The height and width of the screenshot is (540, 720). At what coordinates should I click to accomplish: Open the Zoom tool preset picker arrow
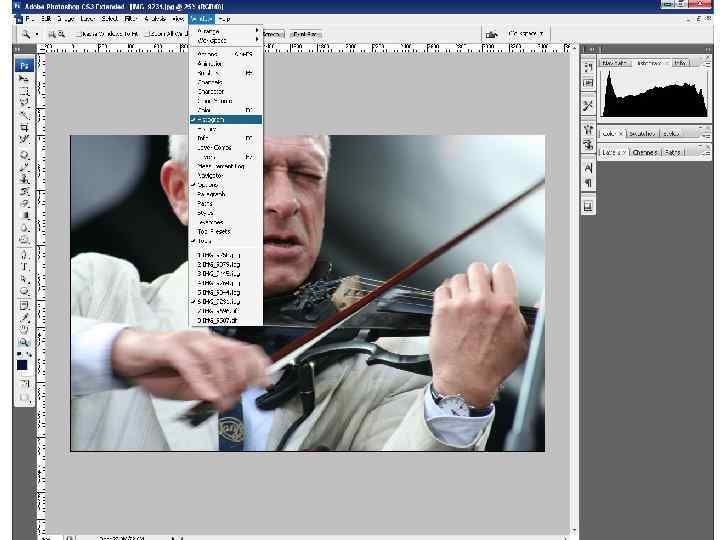click(x=37, y=34)
